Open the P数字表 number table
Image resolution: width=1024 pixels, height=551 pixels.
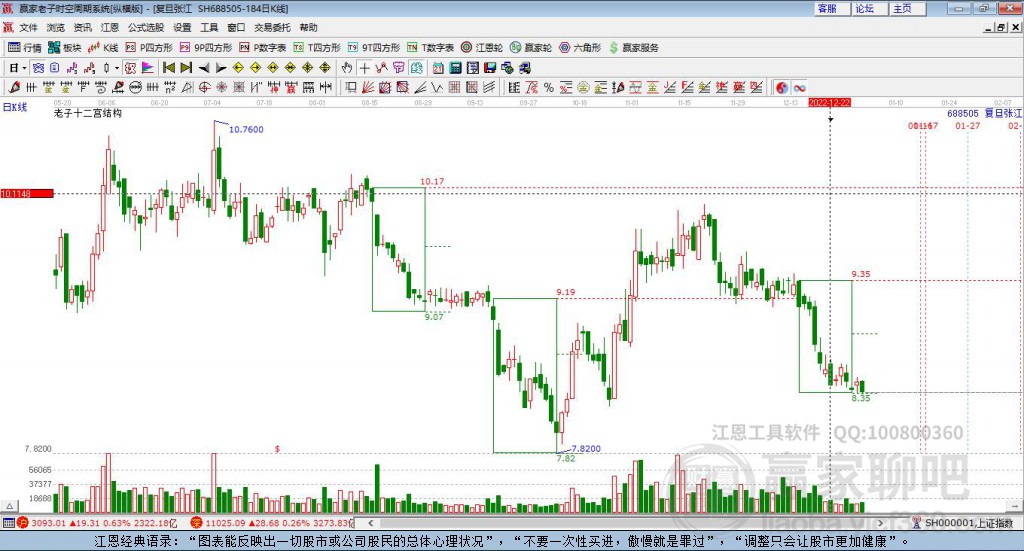tap(263, 47)
